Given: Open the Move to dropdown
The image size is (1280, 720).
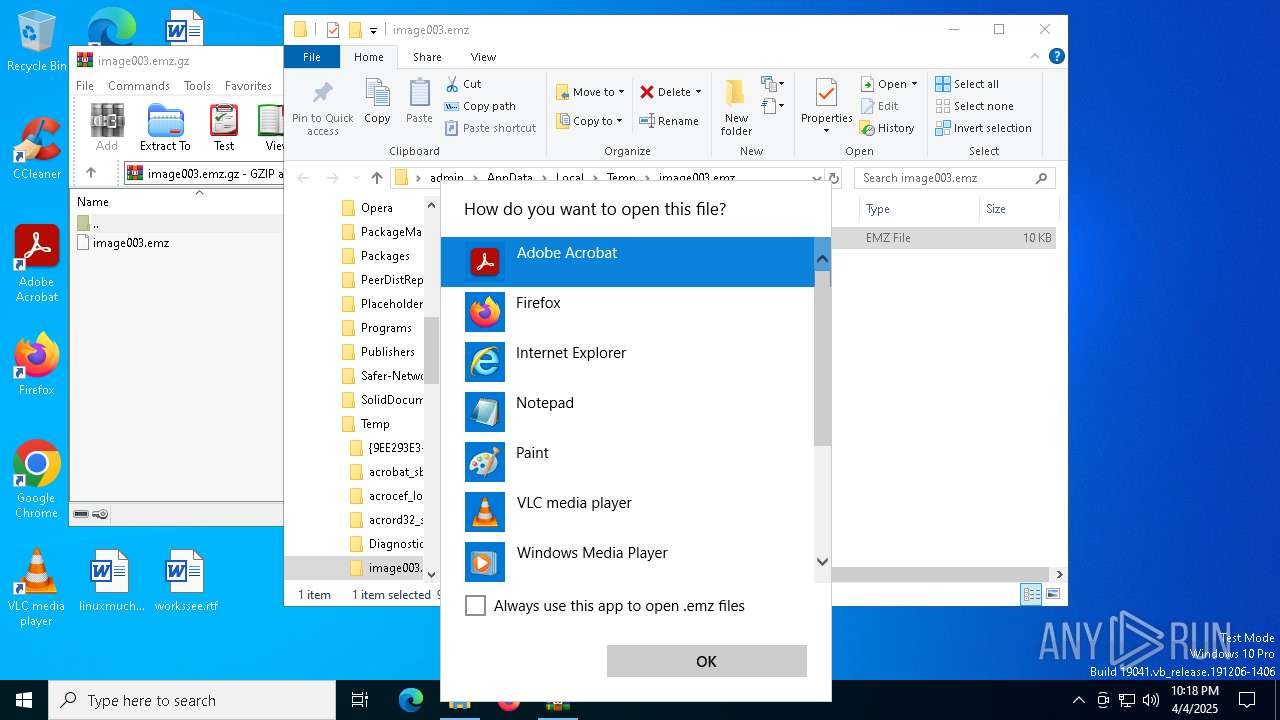Looking at the screenshot, I should pos(591,92).
